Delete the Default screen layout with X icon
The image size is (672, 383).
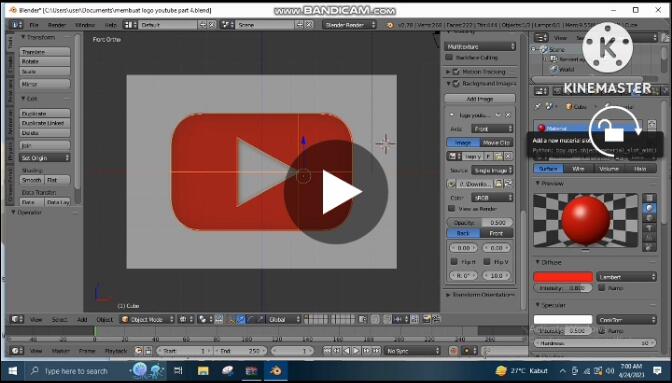[211, 25]
